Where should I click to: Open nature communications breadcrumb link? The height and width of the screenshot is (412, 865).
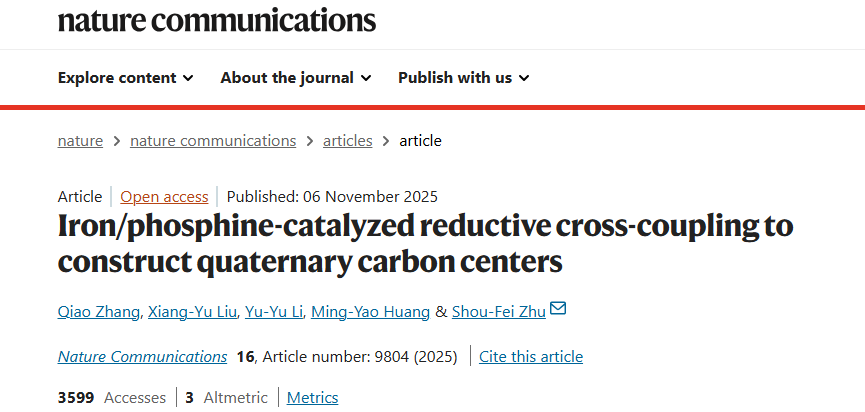(x=213, y=140)
